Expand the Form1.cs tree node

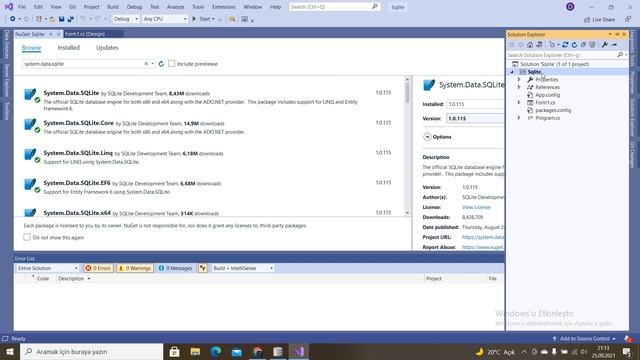(x=519, y=102)
